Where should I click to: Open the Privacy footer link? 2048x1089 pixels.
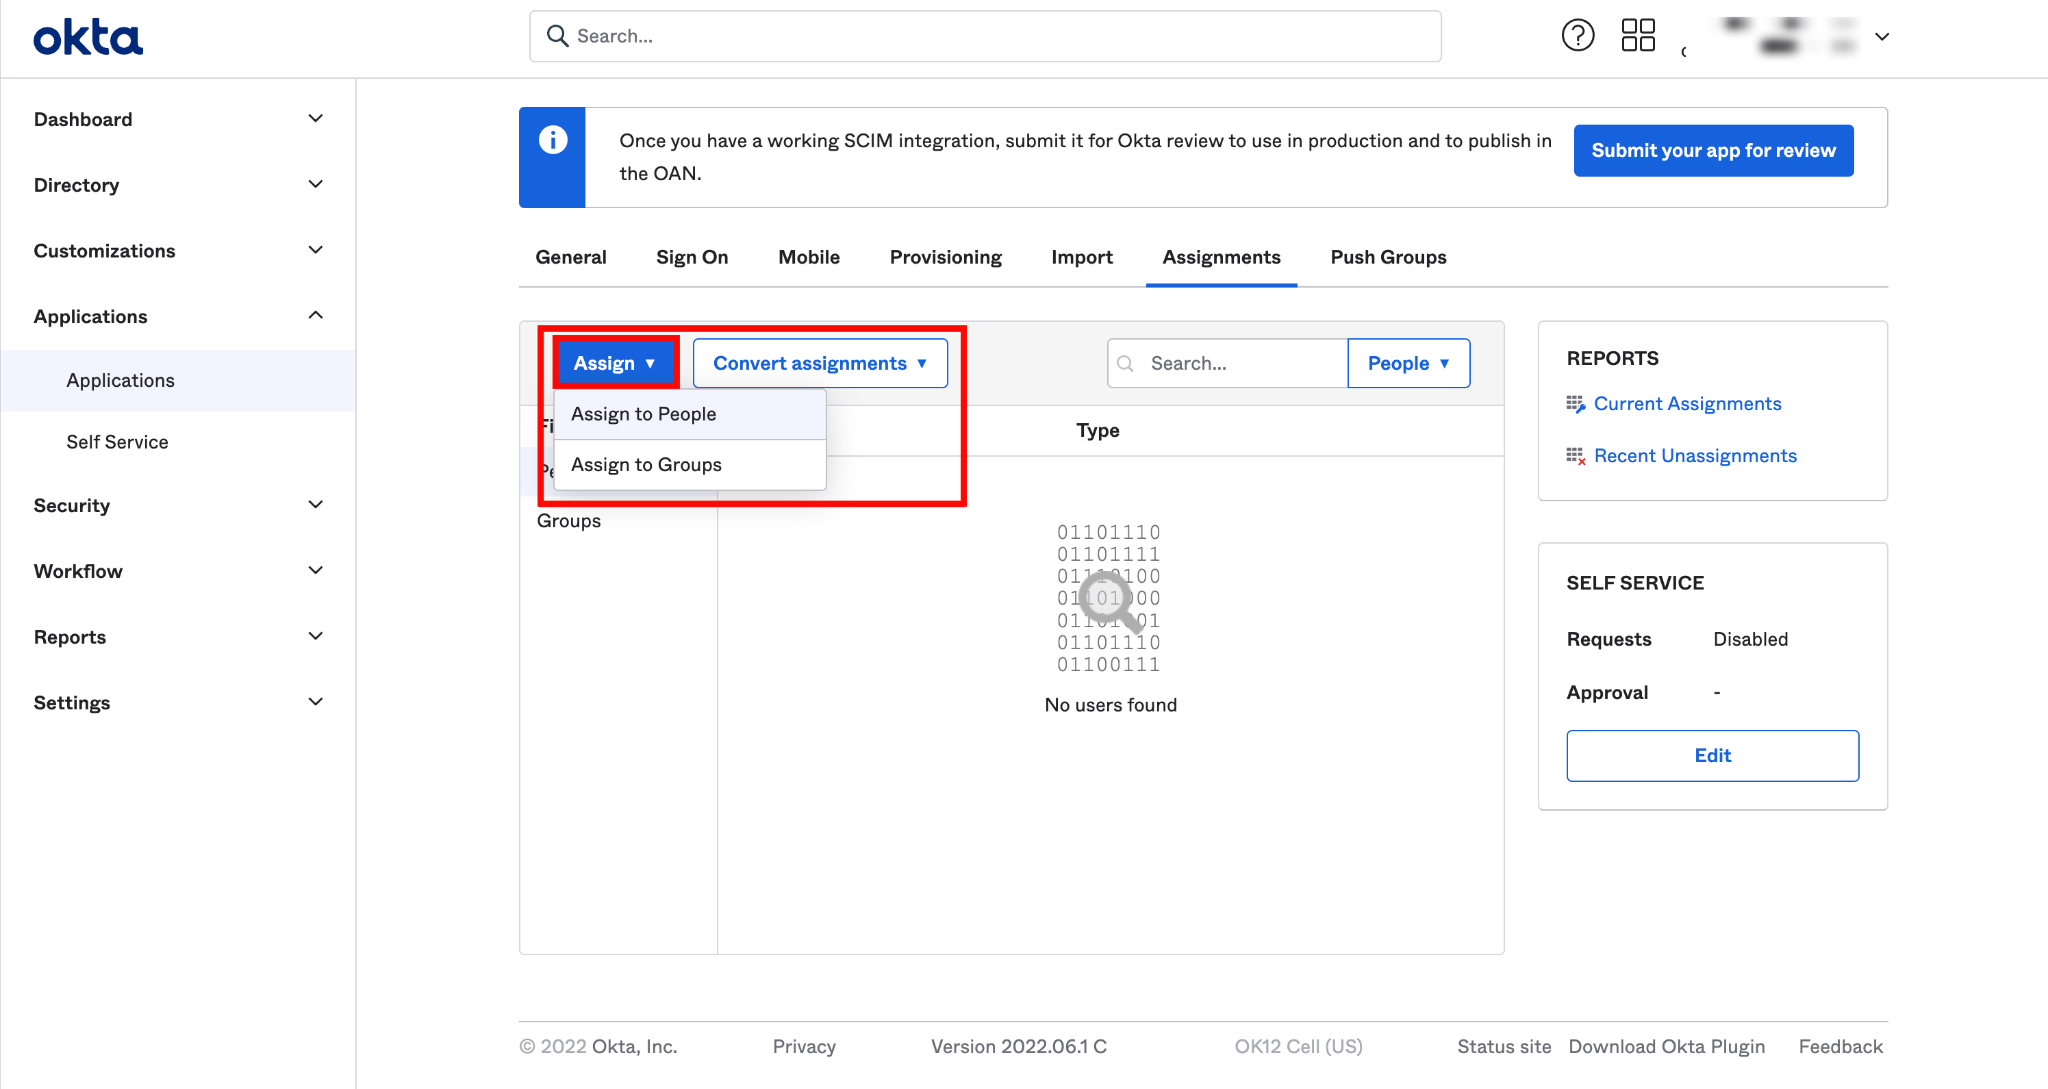(804, 1047)
